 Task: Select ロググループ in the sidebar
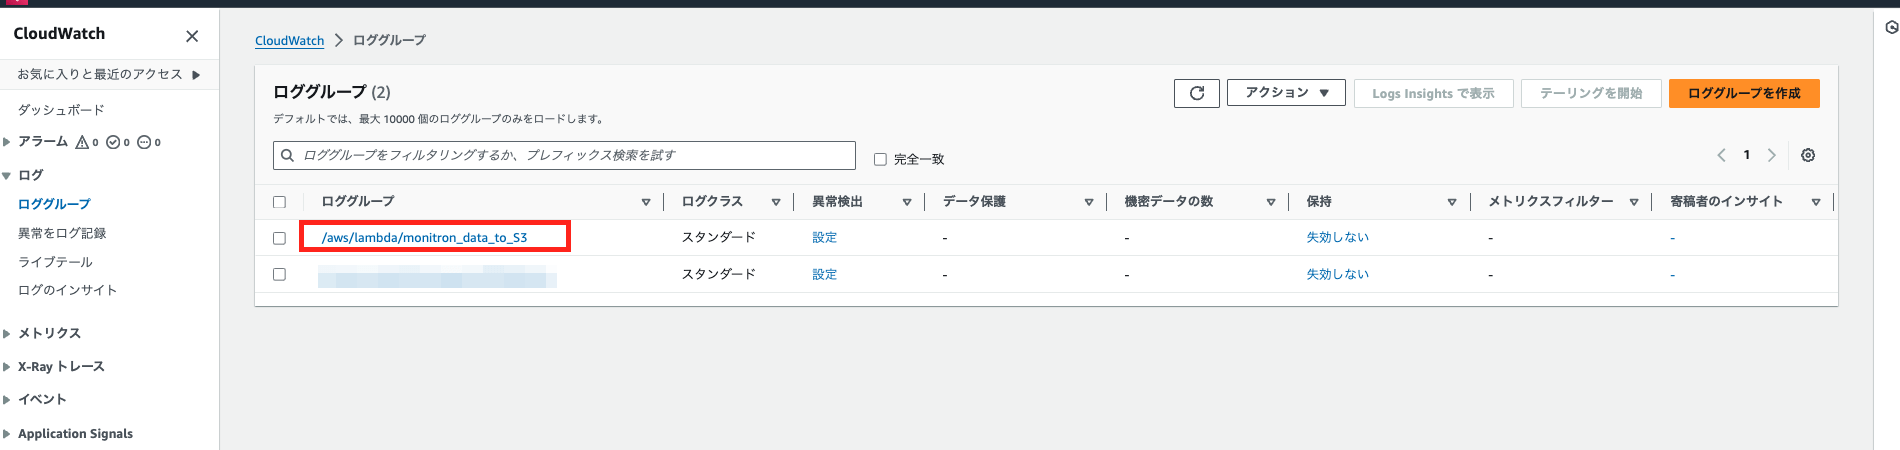pos(54,204)
